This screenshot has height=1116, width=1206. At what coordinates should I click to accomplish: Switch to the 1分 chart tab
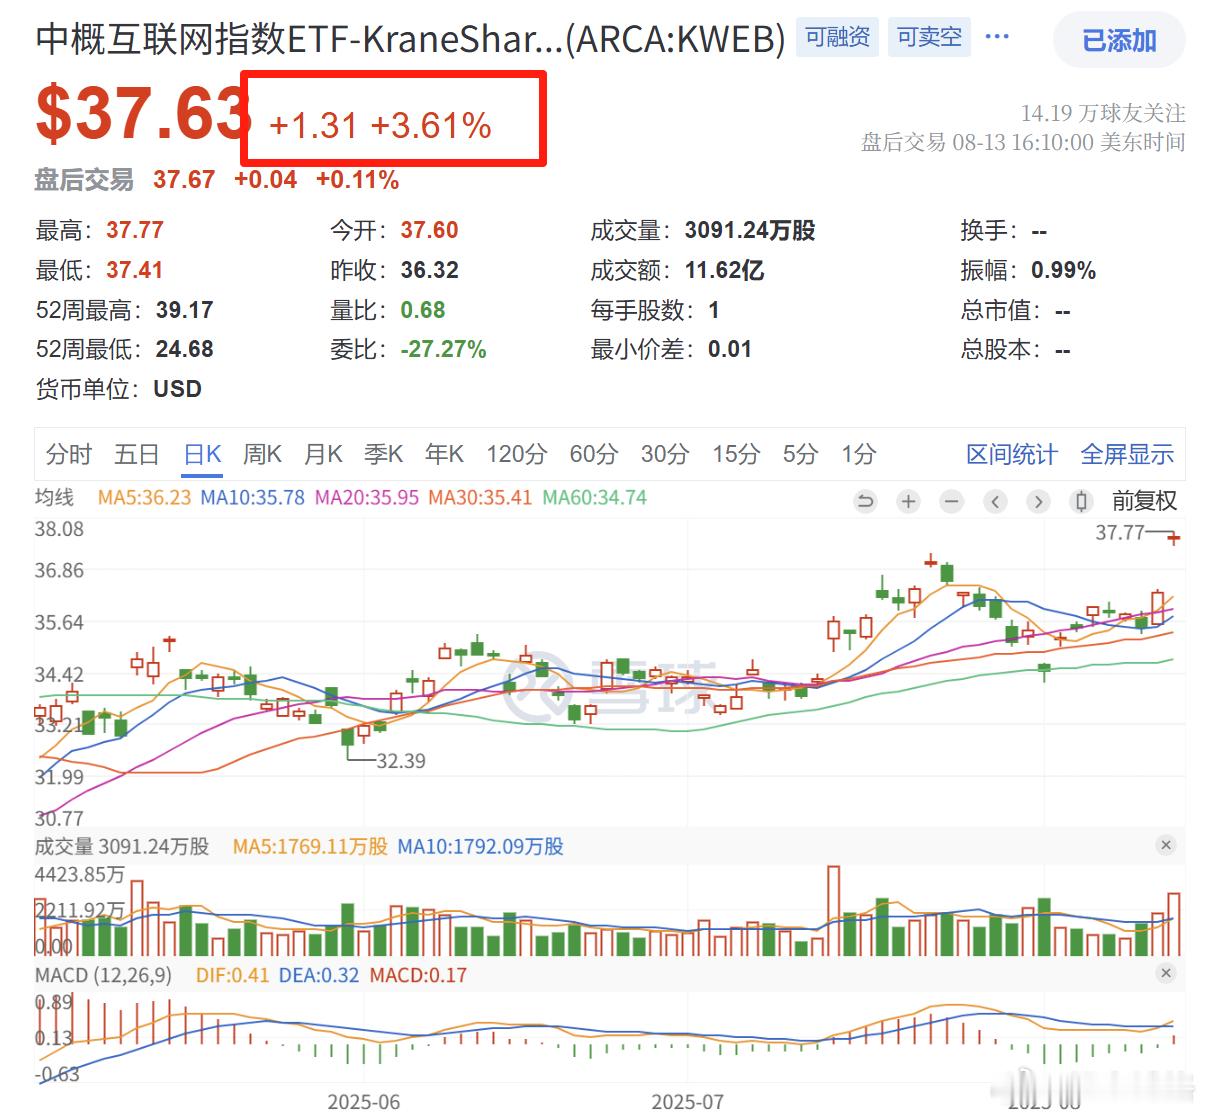point(858,454)
